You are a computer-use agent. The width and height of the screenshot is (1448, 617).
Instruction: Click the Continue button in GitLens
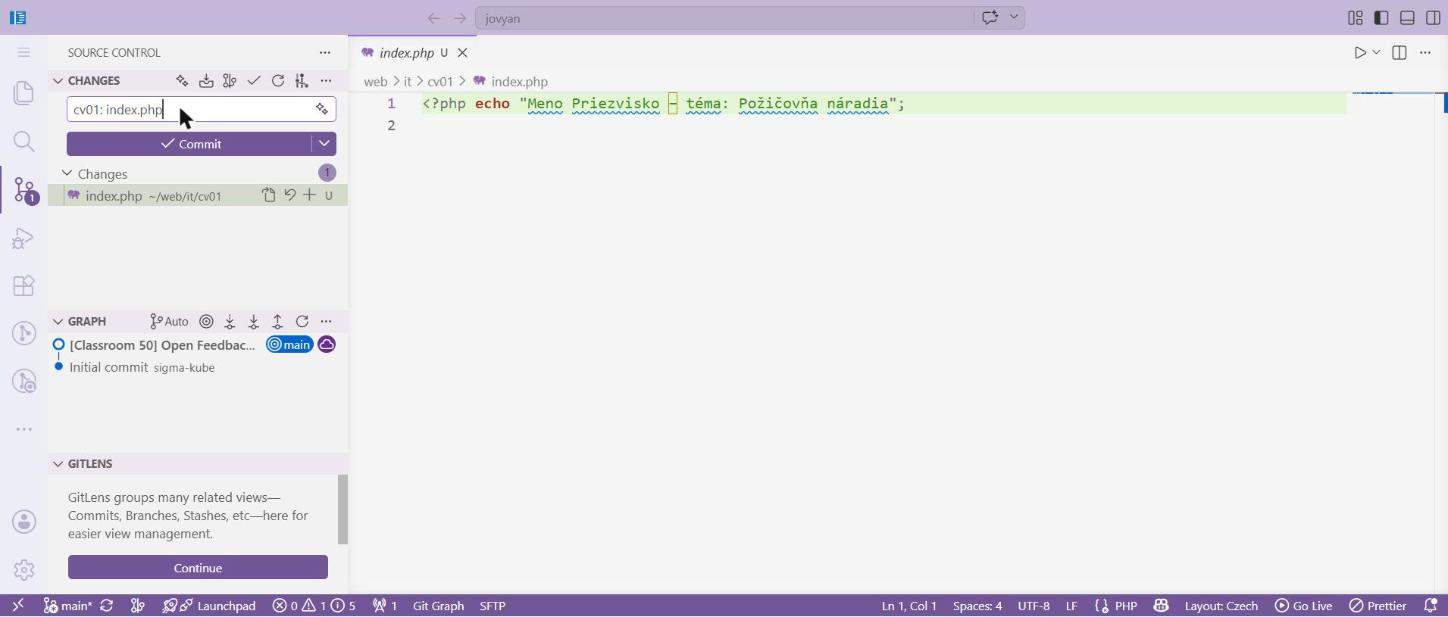tap(198, 567)
